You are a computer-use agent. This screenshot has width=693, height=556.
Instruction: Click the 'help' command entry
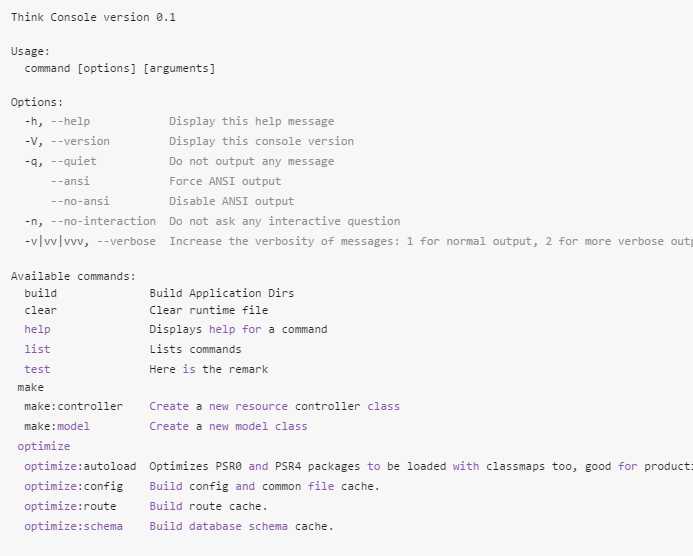[x=38, y=330]
